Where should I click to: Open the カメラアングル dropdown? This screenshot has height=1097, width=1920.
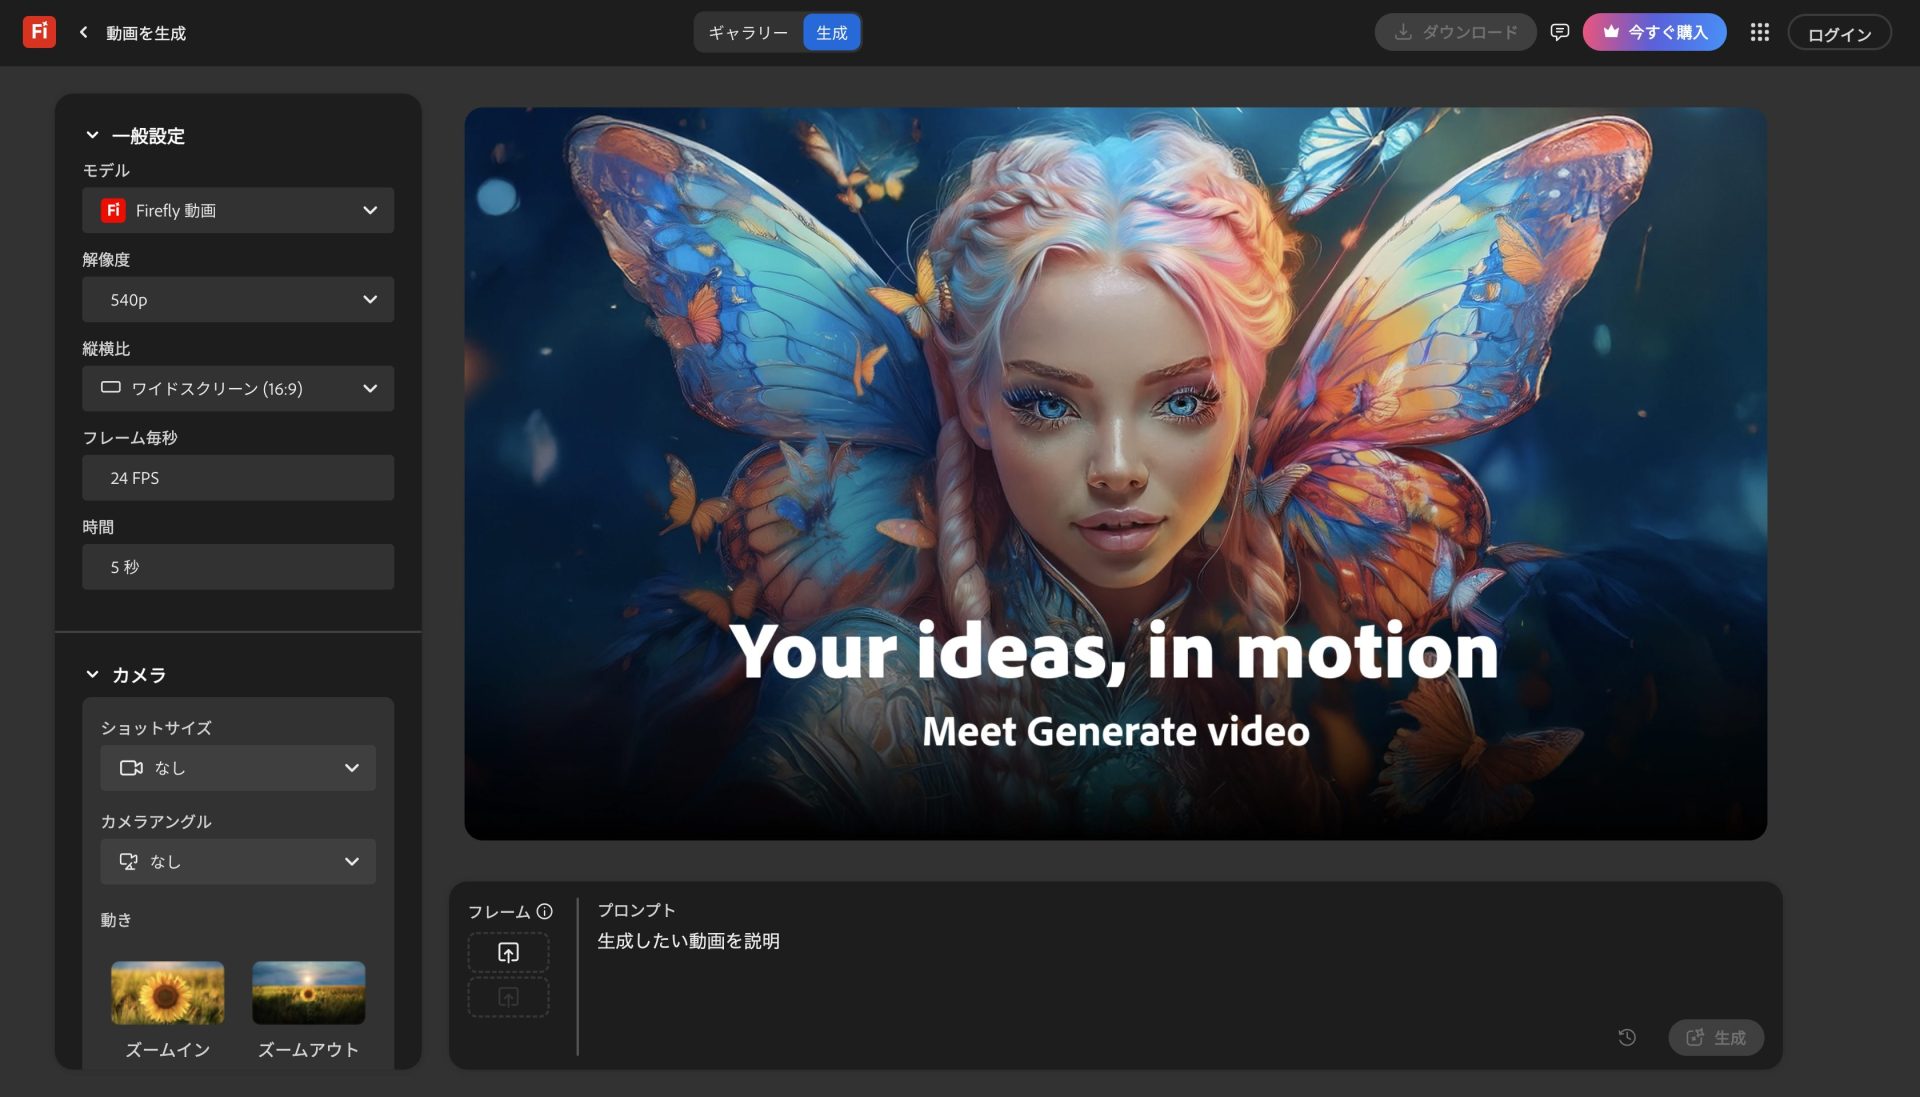tap(238, 861)
